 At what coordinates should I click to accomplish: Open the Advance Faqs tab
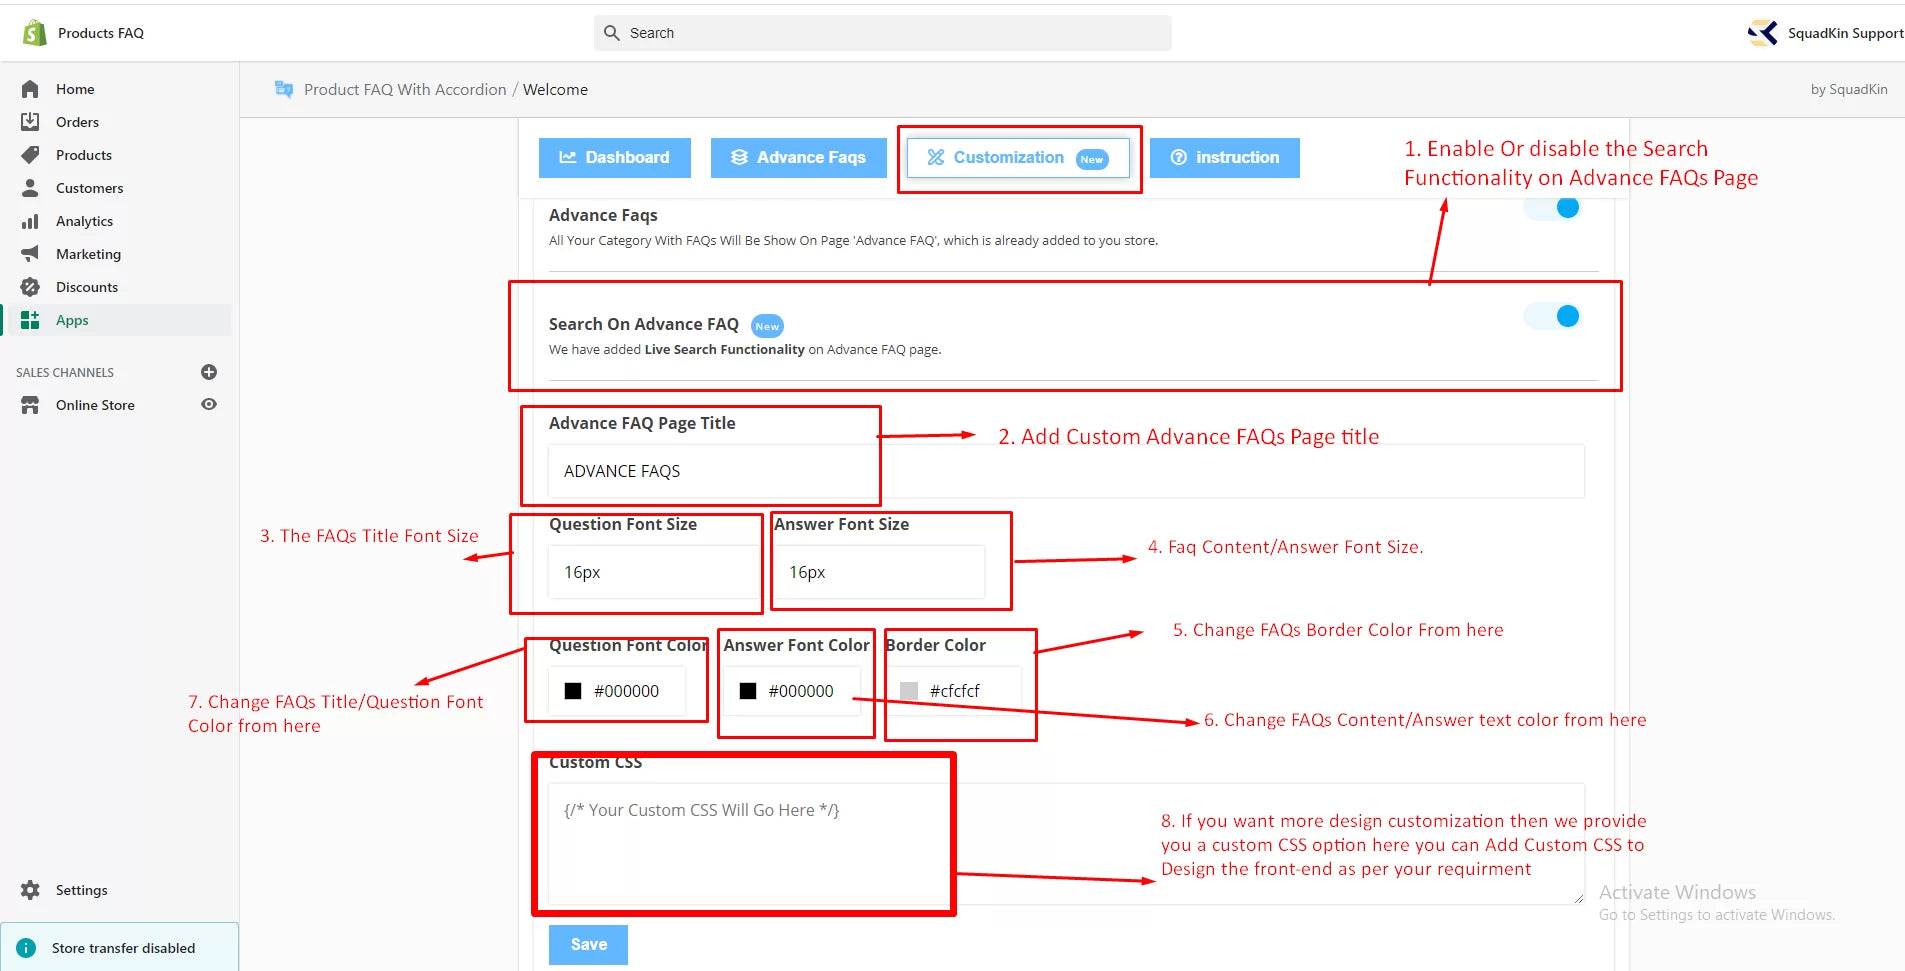click(x=798, y=158)
